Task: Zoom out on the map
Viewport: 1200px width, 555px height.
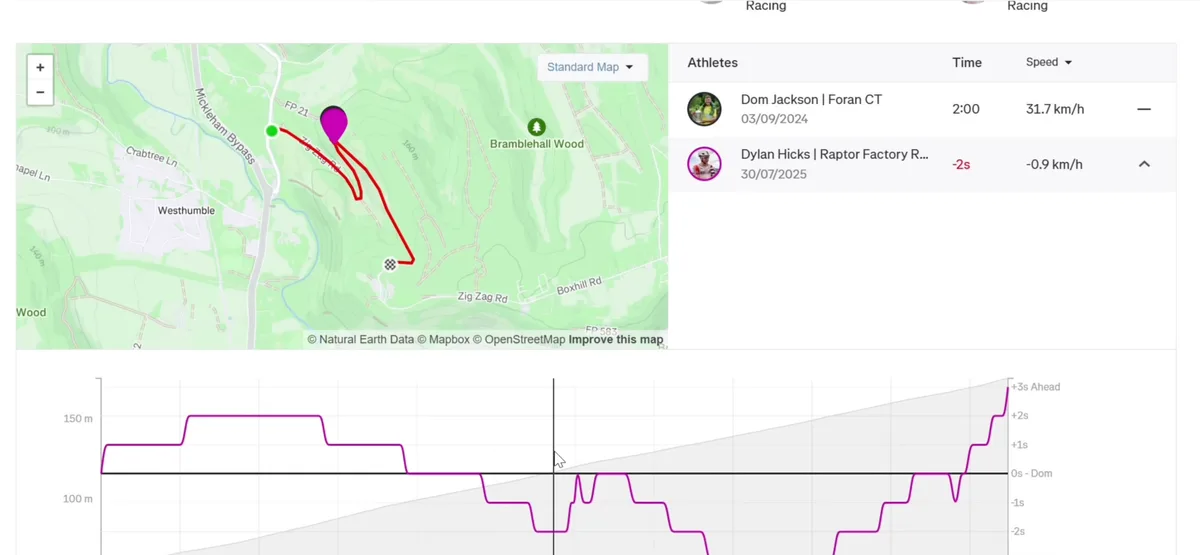Action: [x=40, y=92]
